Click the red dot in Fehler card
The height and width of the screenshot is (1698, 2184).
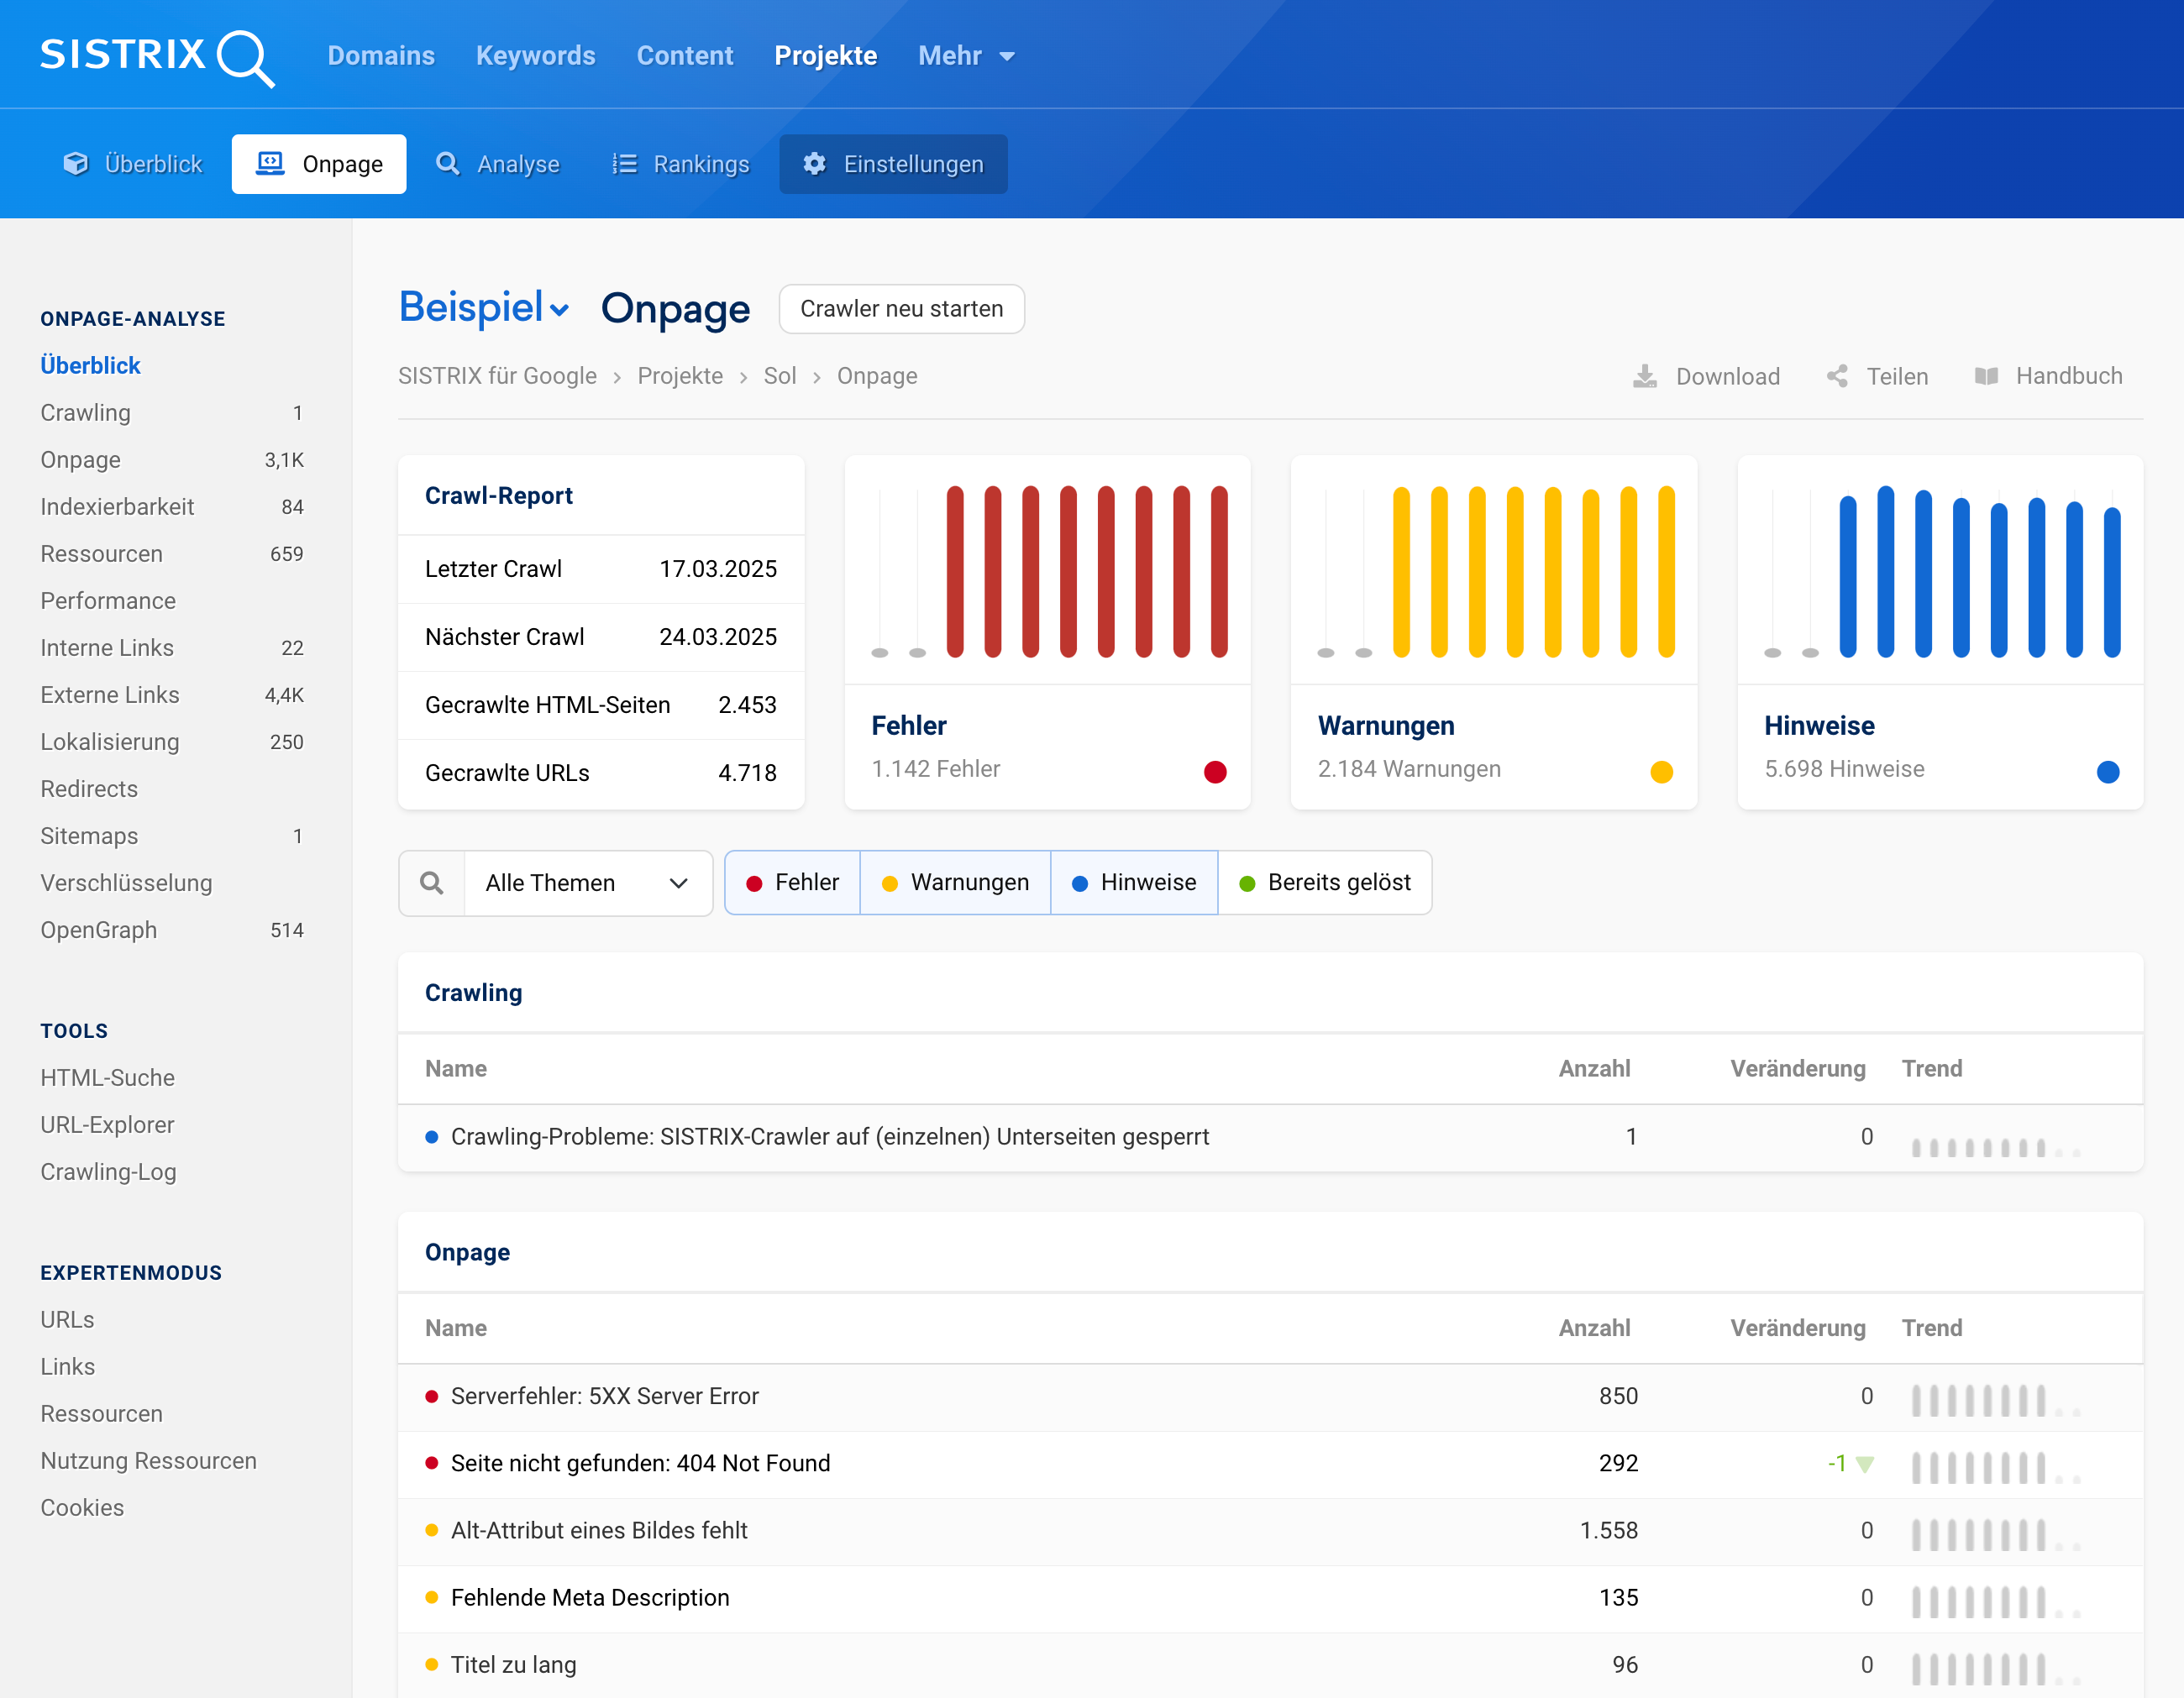(x=1215, y=771)
